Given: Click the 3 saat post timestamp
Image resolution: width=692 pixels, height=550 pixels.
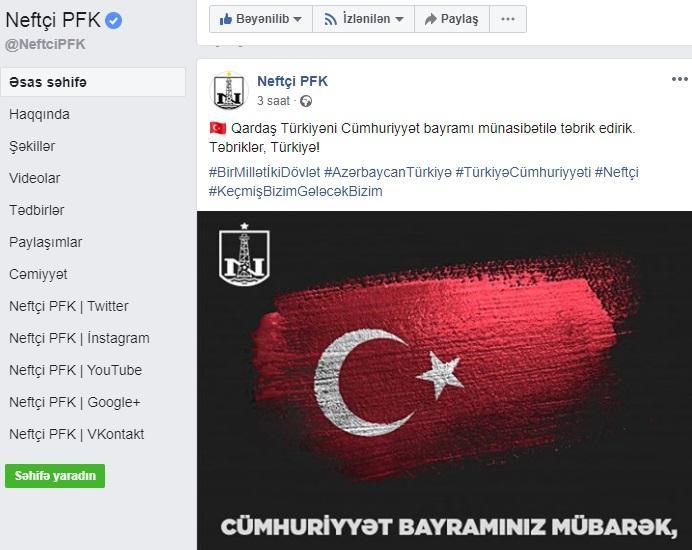Looking at the screenshot, I should pos(273,101).
